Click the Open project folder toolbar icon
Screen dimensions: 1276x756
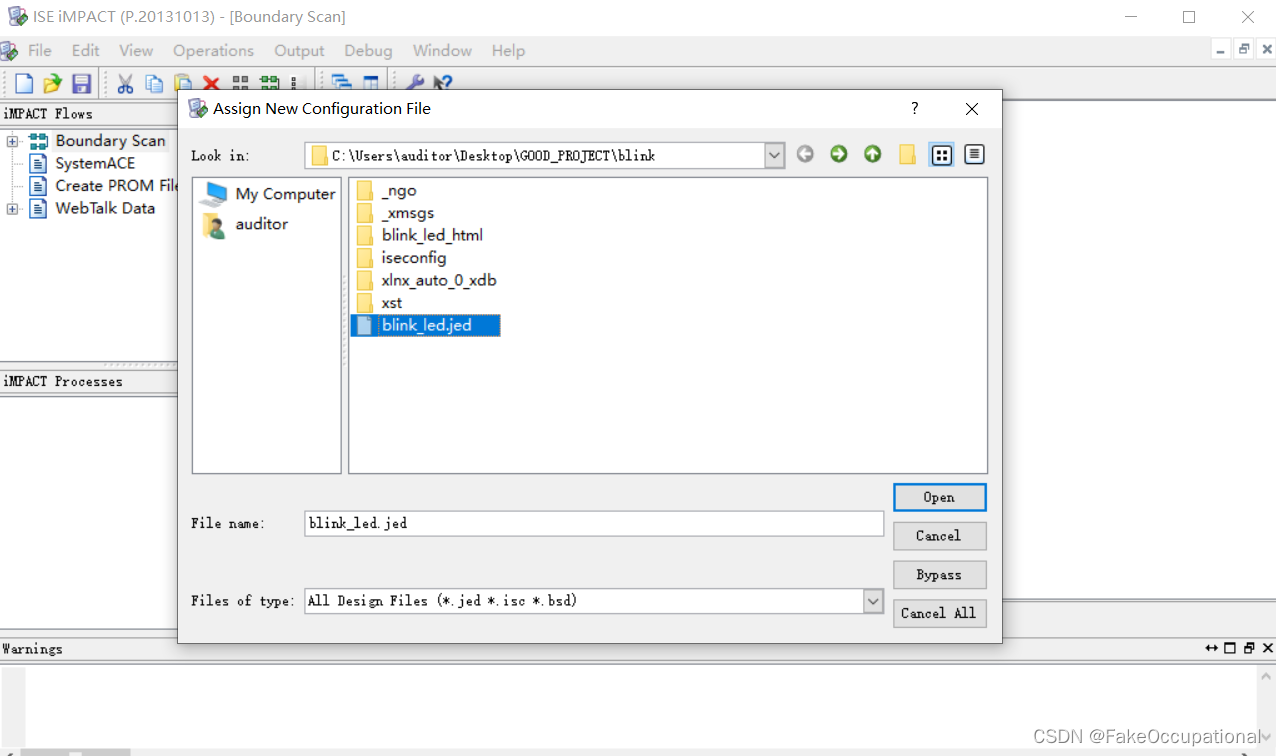pos(53,84)
